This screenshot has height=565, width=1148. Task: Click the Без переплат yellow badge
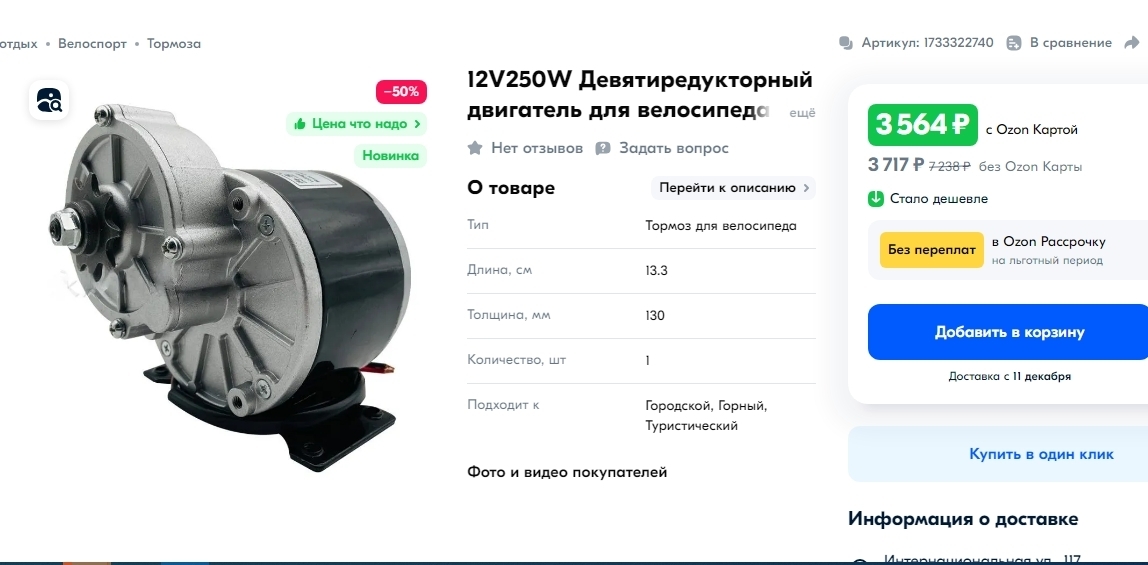(x=931, y=250)
